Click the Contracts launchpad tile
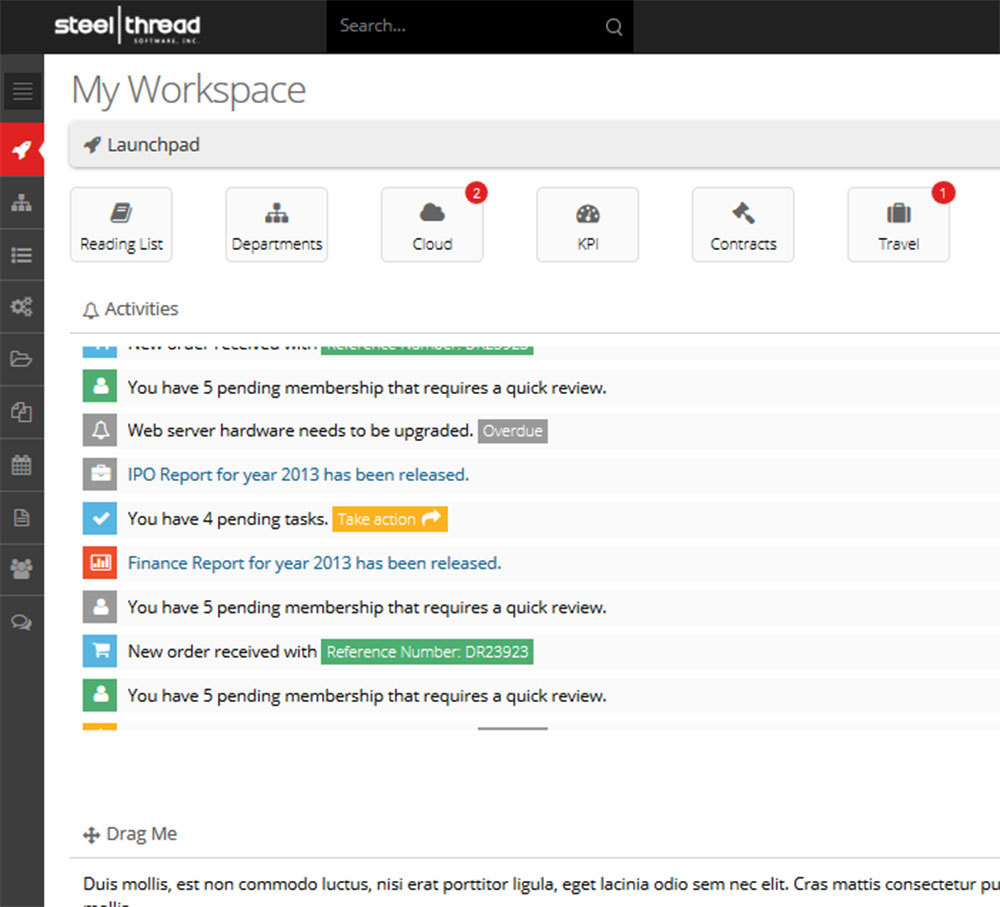 point(743,225)
